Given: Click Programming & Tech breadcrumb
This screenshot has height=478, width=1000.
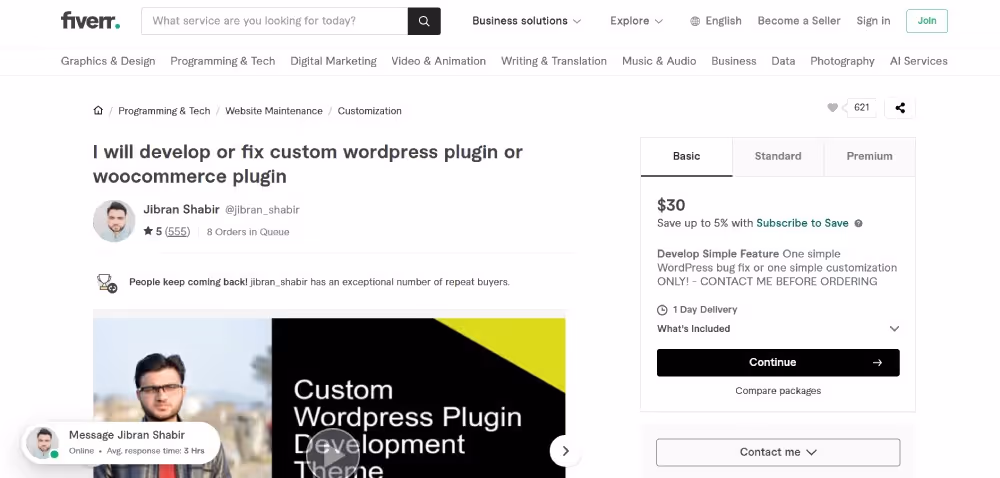Looking at the screenshot, I should point(164,111).
